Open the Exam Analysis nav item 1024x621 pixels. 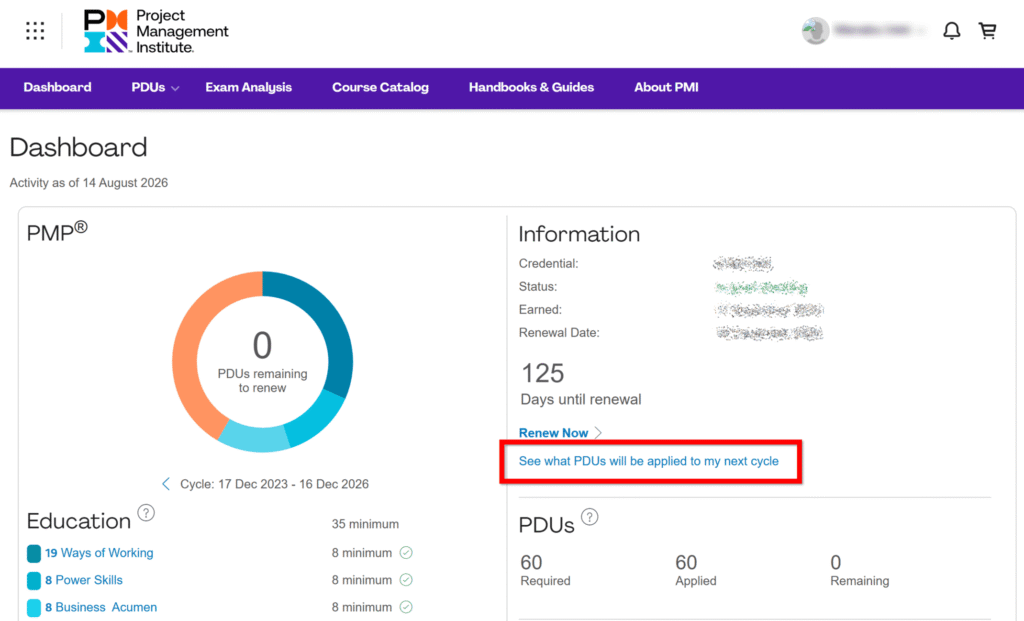[x=248, y=88]
